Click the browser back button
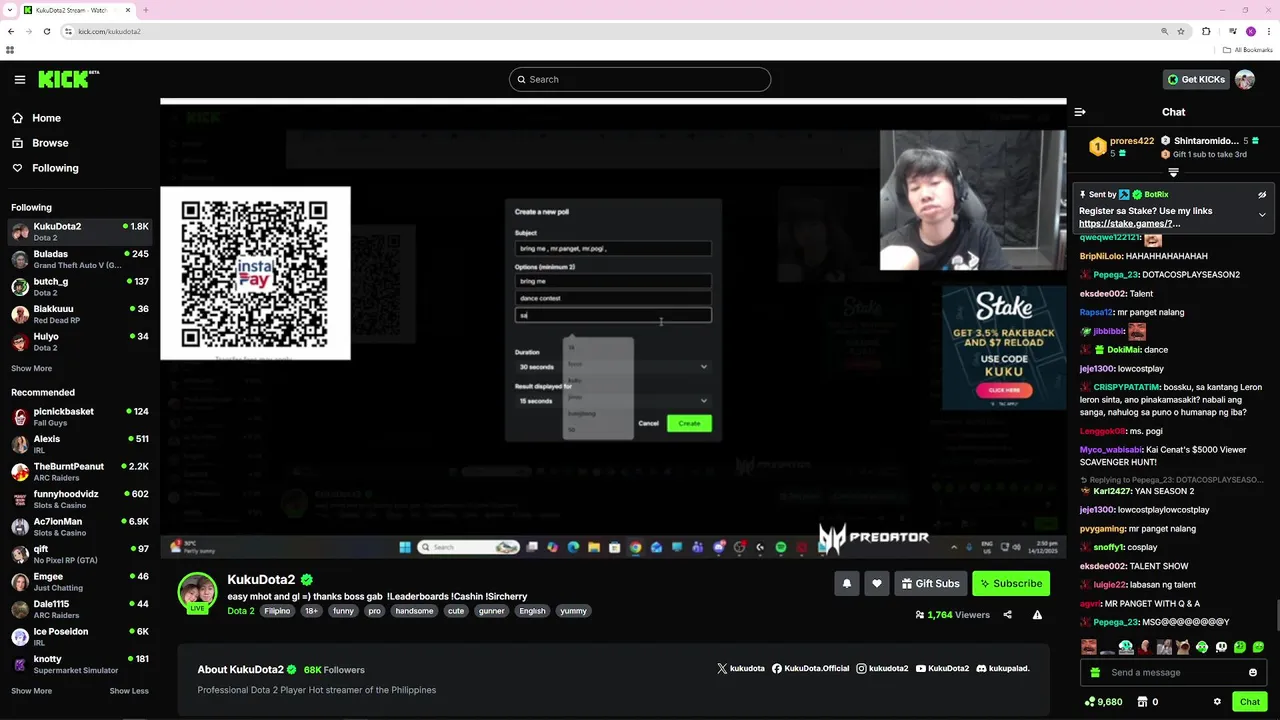1280x720 pixels. pyautogui.click(x=11, y=31)
